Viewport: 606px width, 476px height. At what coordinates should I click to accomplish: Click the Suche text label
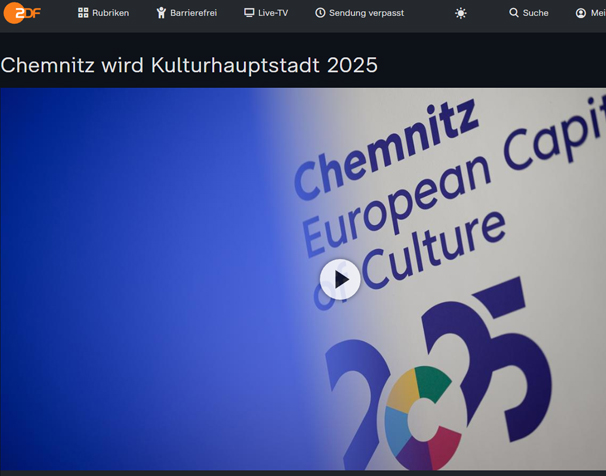point(536,13)
